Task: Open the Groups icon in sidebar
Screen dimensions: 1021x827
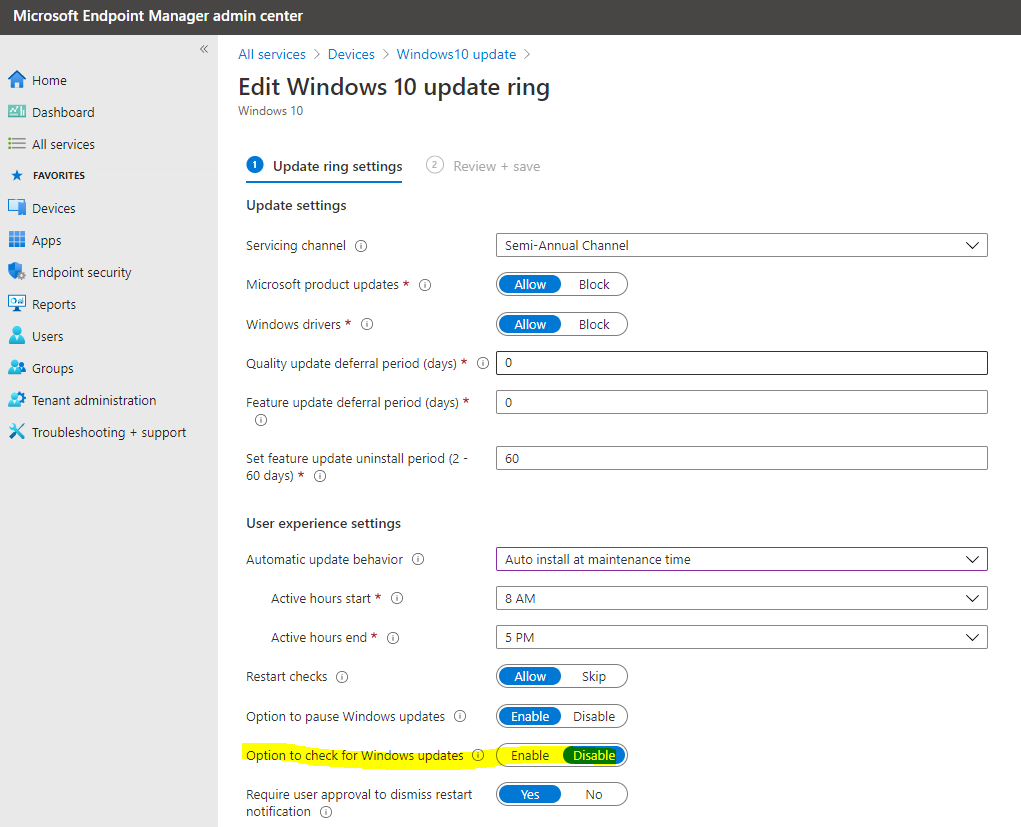Action: click(x=17, y=367)
